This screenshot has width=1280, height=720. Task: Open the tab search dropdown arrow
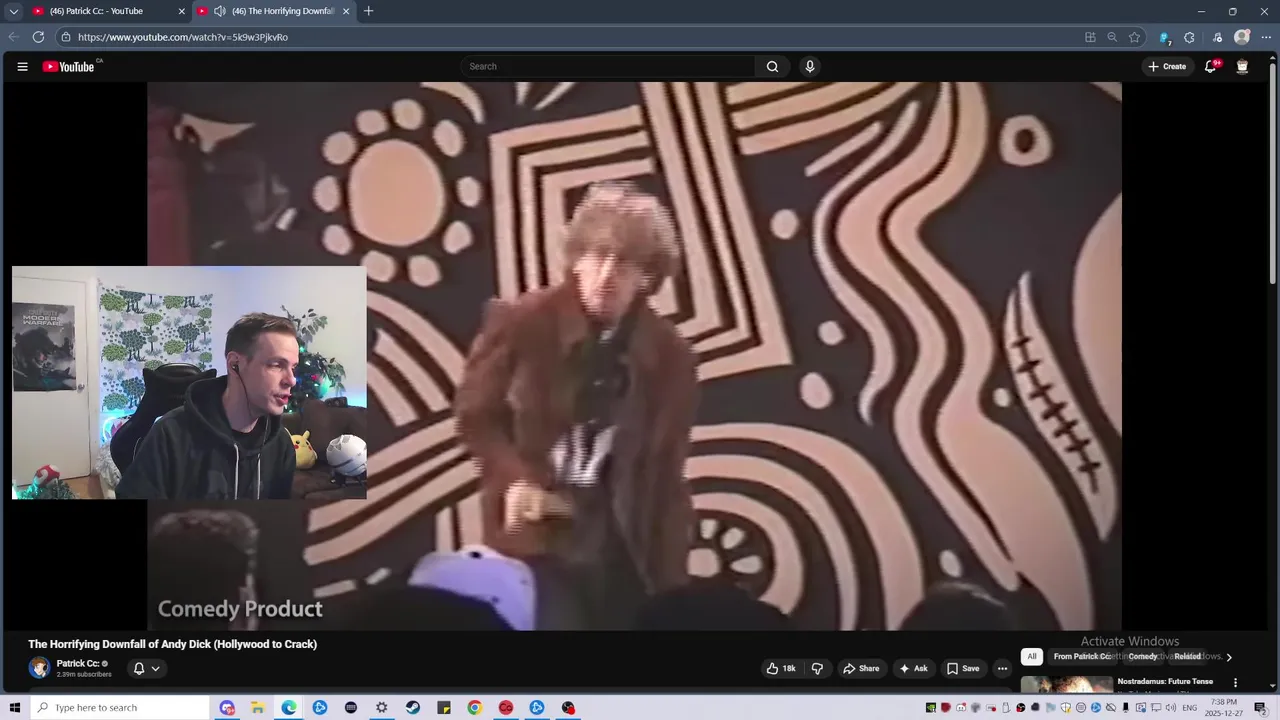(x=13, y=11)
